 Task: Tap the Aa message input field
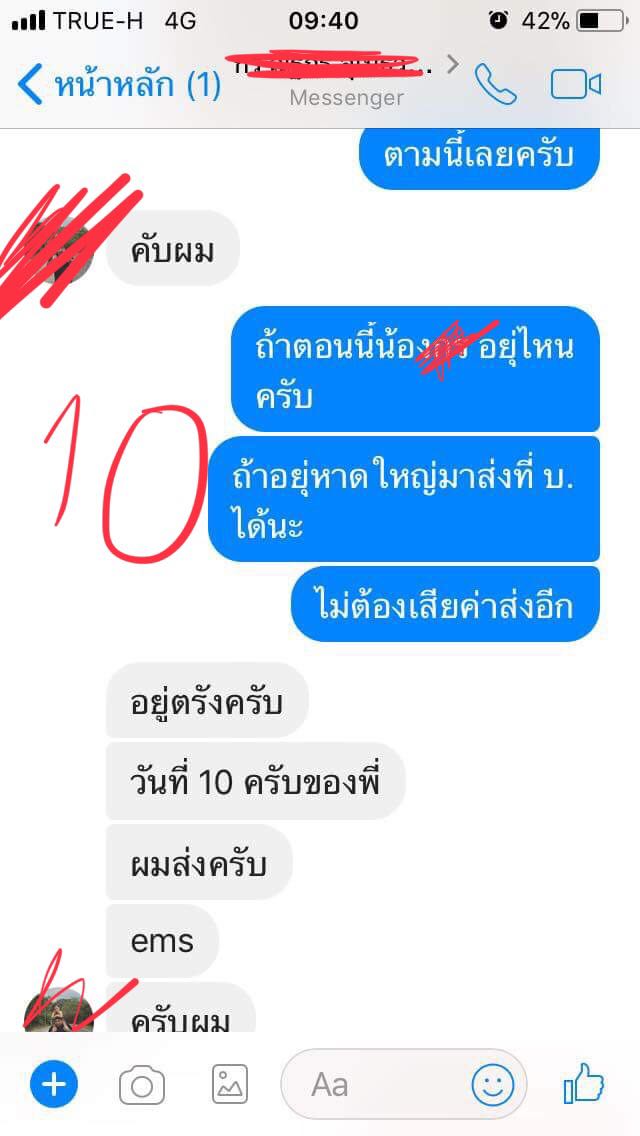(x=404, y=1085)
